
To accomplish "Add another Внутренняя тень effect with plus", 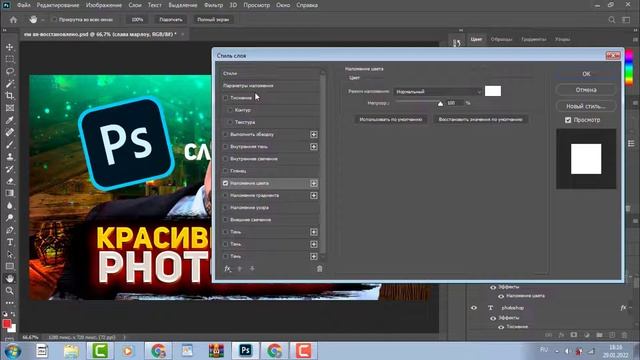I will 313,147.
